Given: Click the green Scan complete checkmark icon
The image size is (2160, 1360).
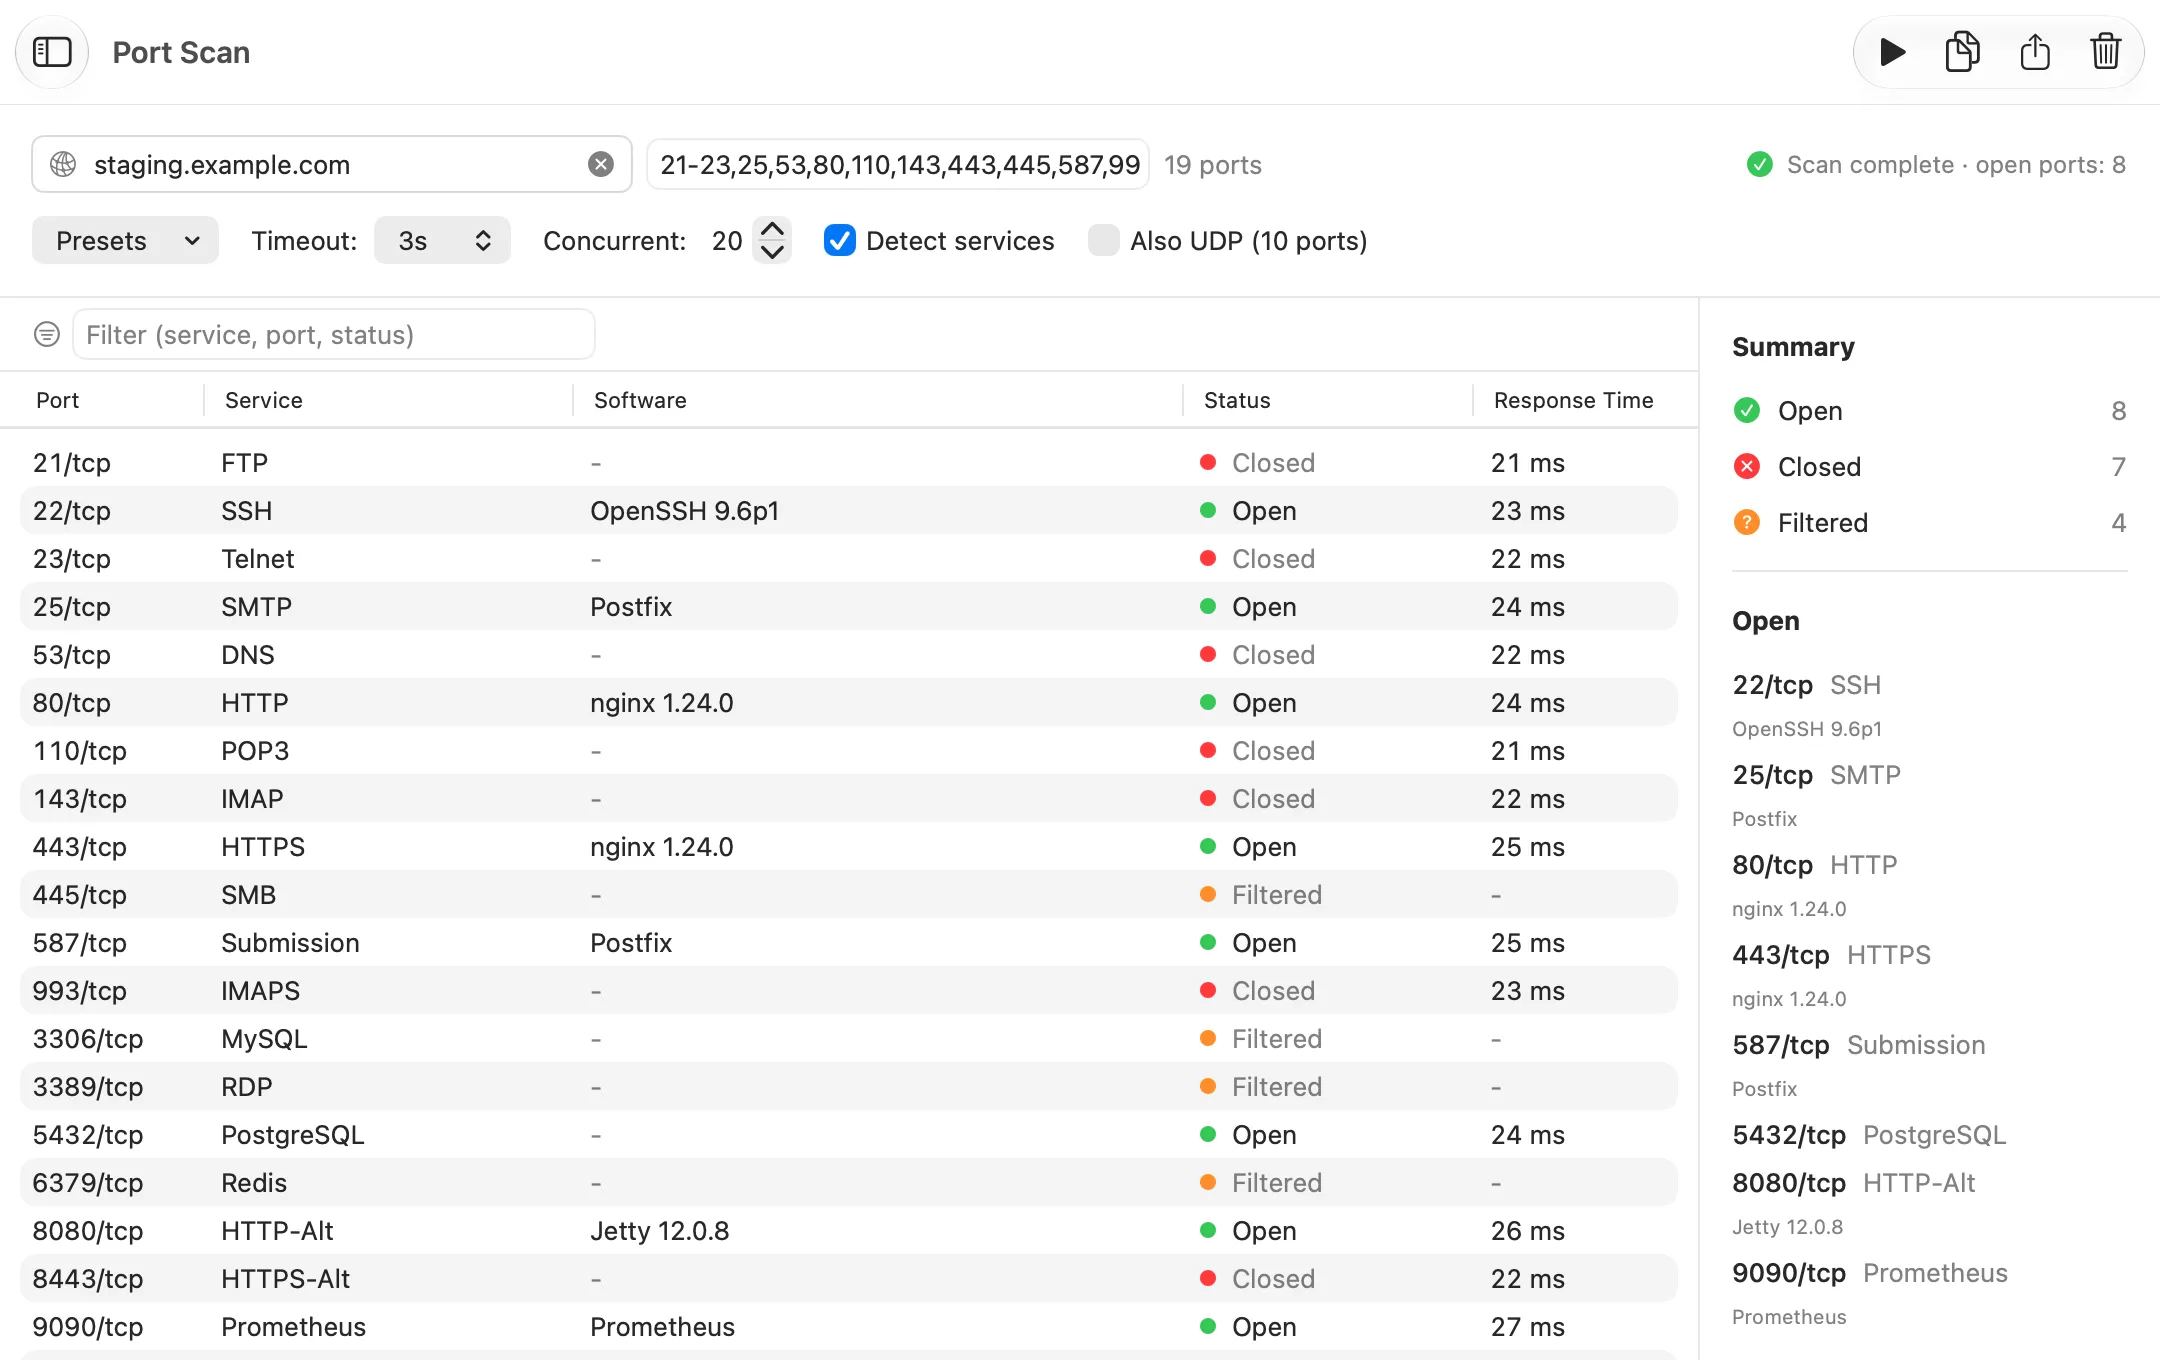Looking at the screenshot, I should click(1760, 164).
